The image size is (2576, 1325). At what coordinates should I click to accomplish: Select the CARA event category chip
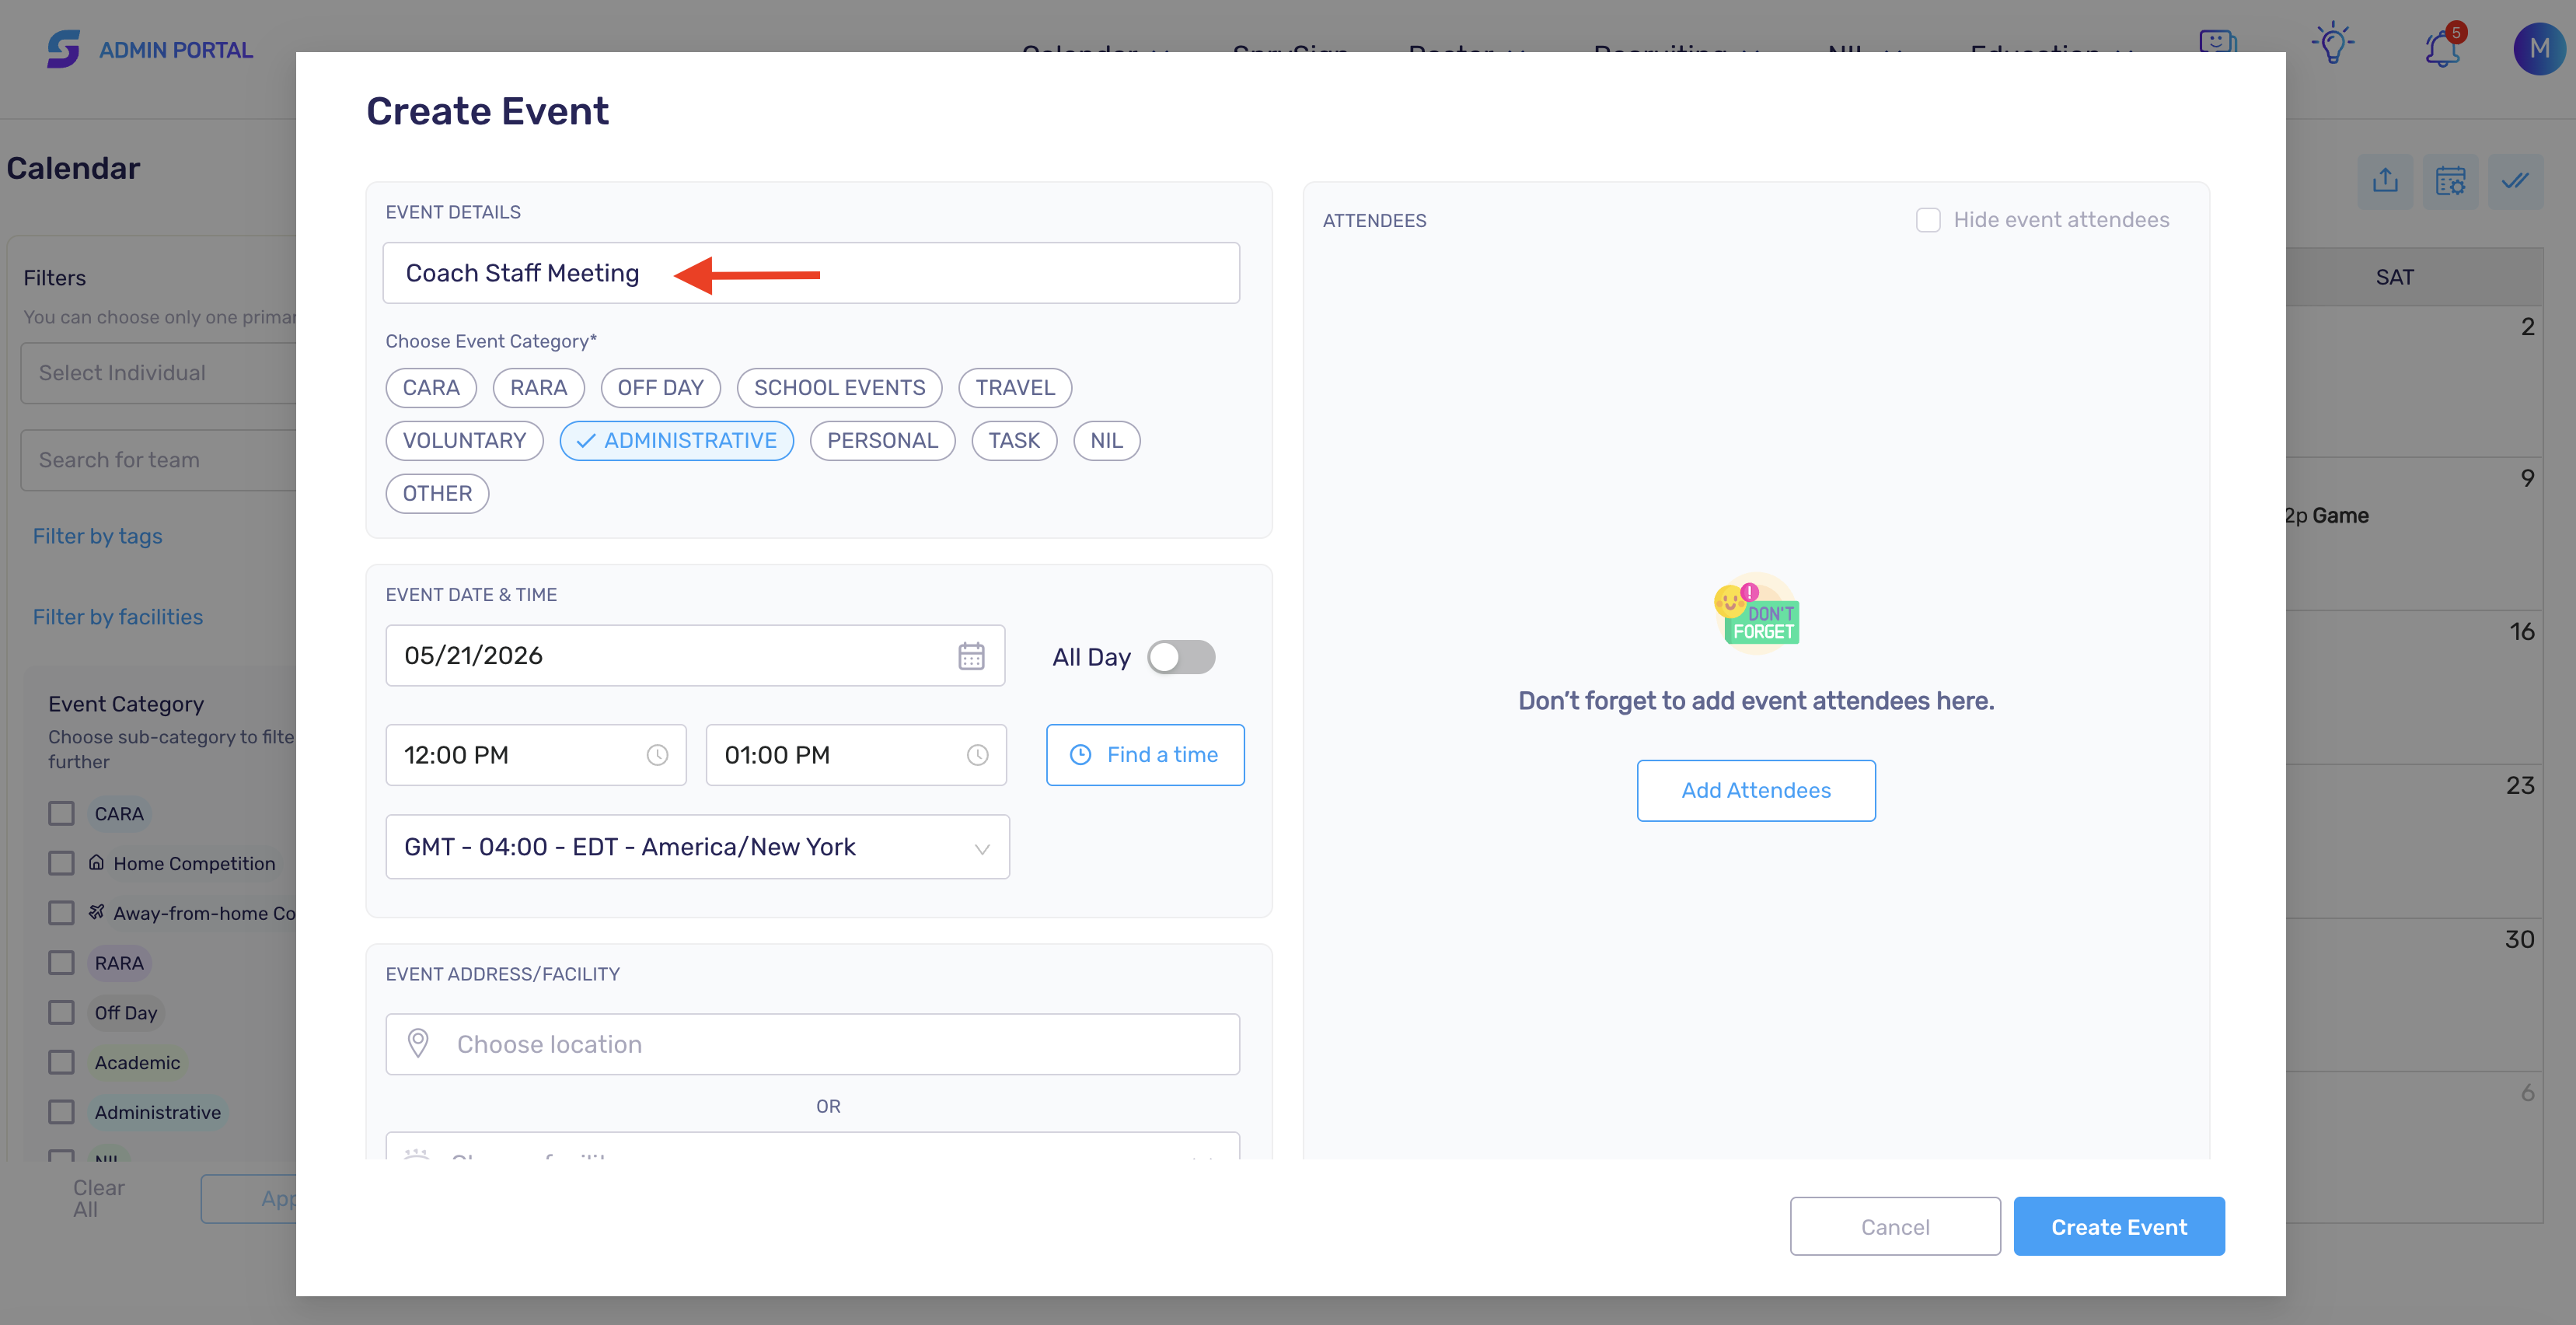tap(431, 388)
